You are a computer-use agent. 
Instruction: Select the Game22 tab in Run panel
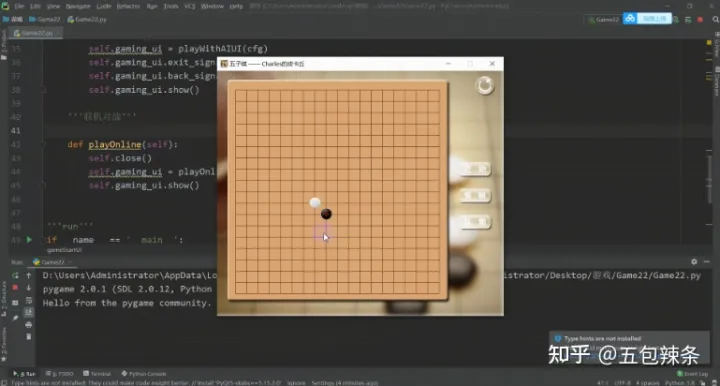click(x=52, y=262)
